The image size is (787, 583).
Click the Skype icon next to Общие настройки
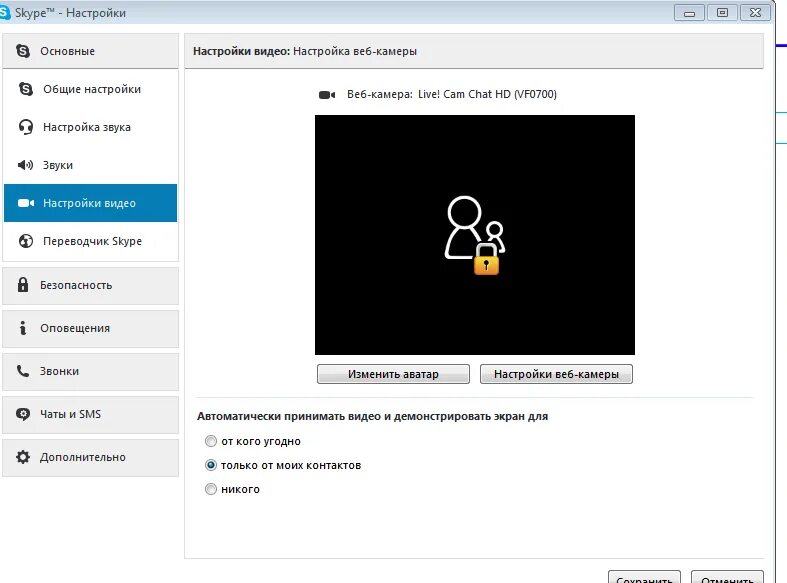point(26,89)
